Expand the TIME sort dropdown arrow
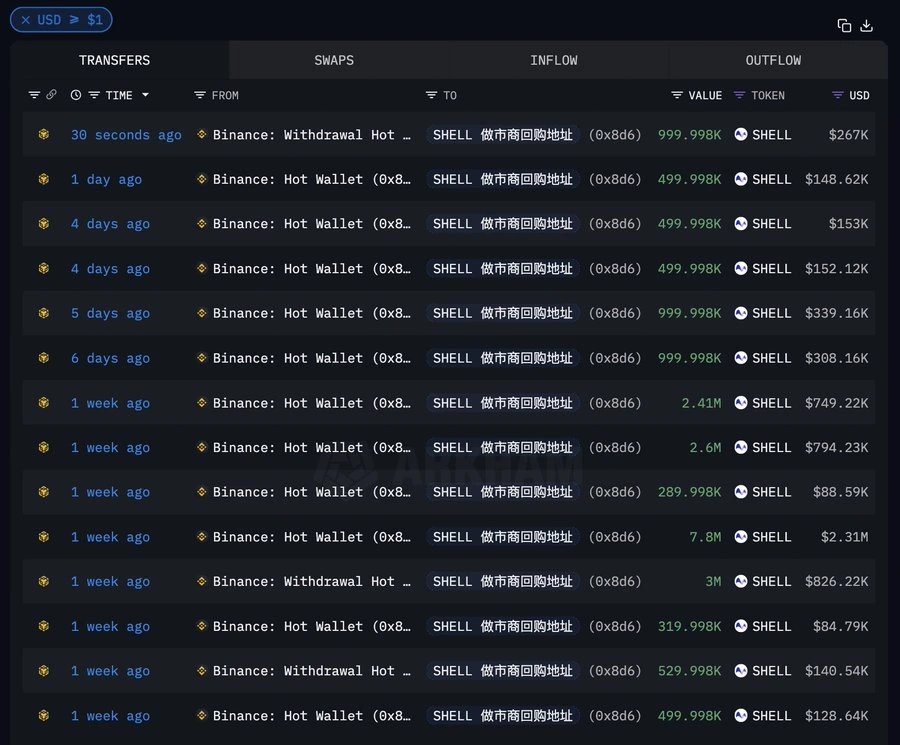This screenshot has height=745, width=900. (145, 95)
